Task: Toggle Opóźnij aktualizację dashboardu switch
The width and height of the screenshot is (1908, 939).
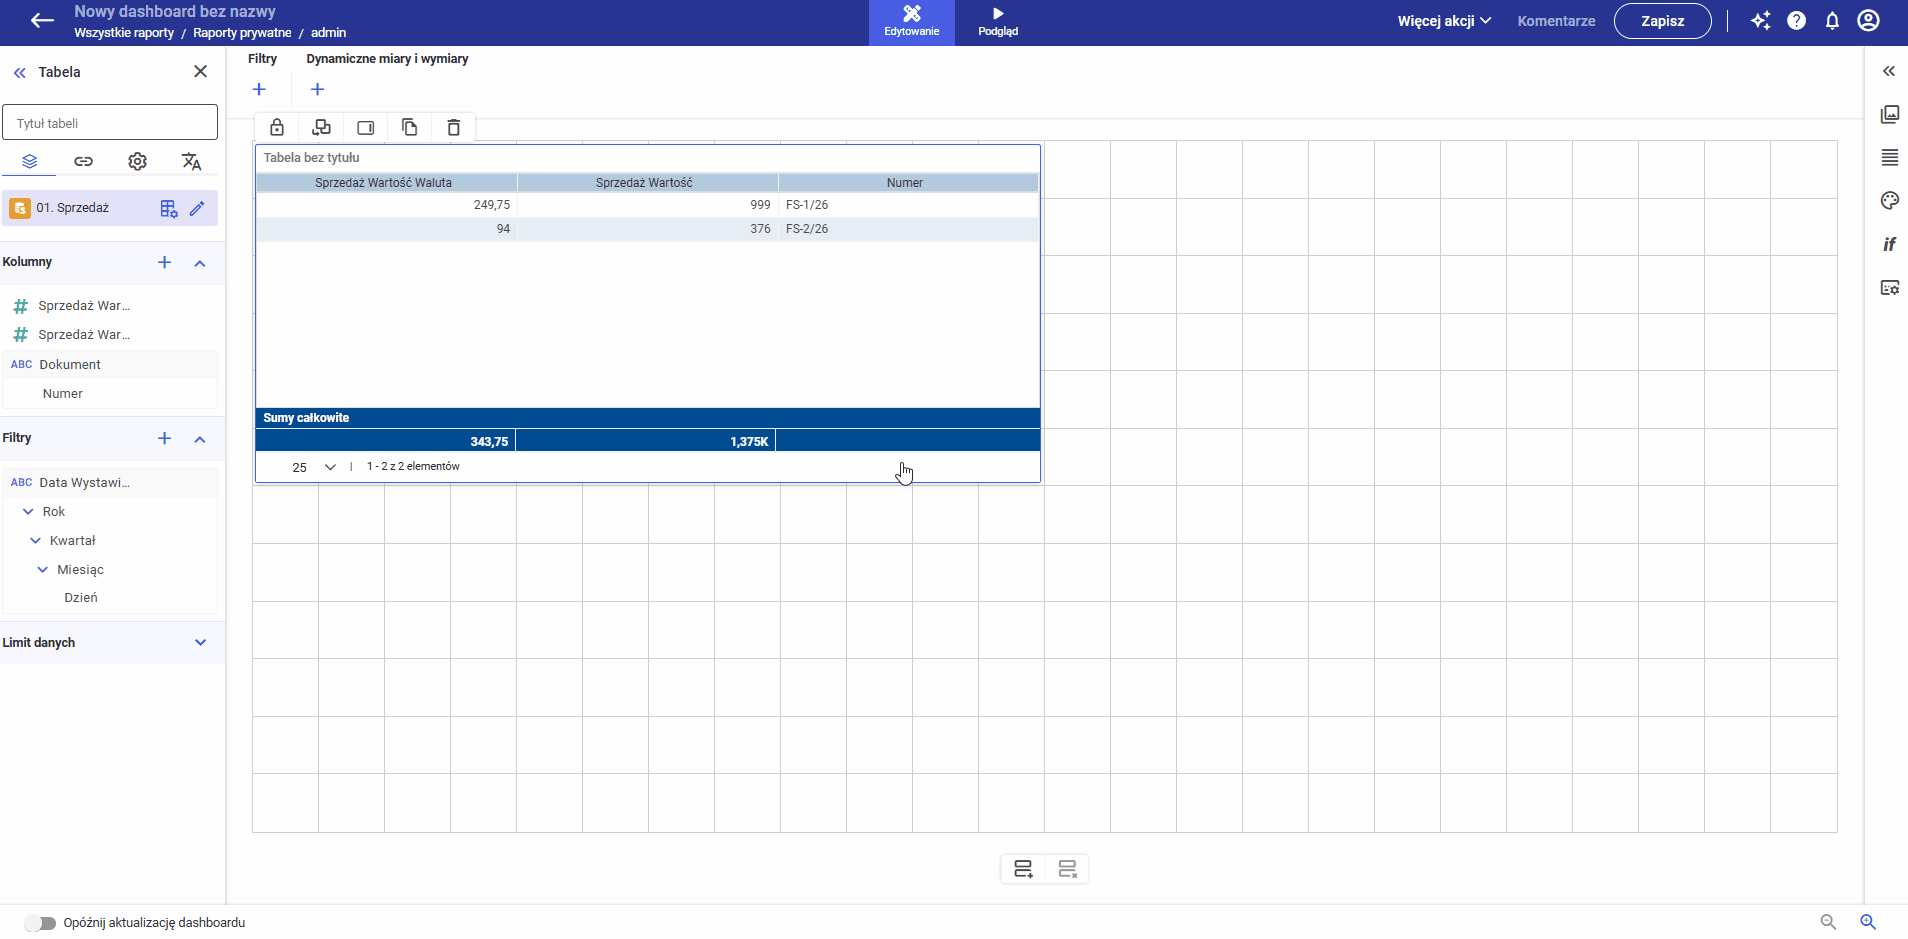Action: (40, 923)
